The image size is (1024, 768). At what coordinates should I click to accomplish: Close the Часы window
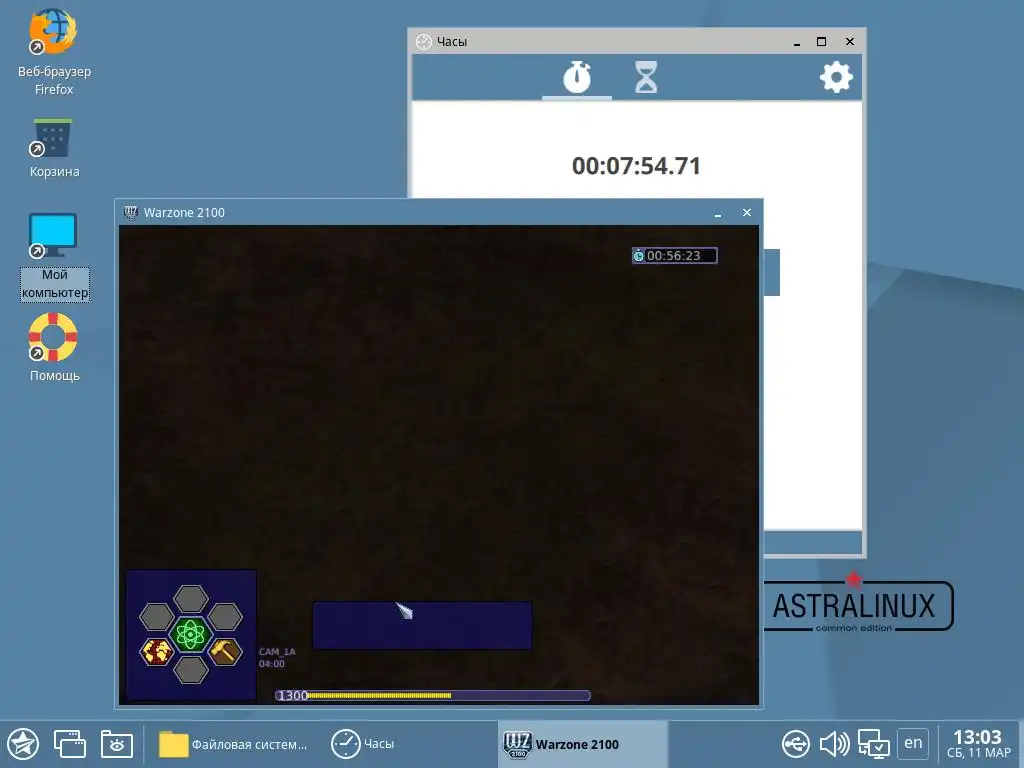pos(850,42)
